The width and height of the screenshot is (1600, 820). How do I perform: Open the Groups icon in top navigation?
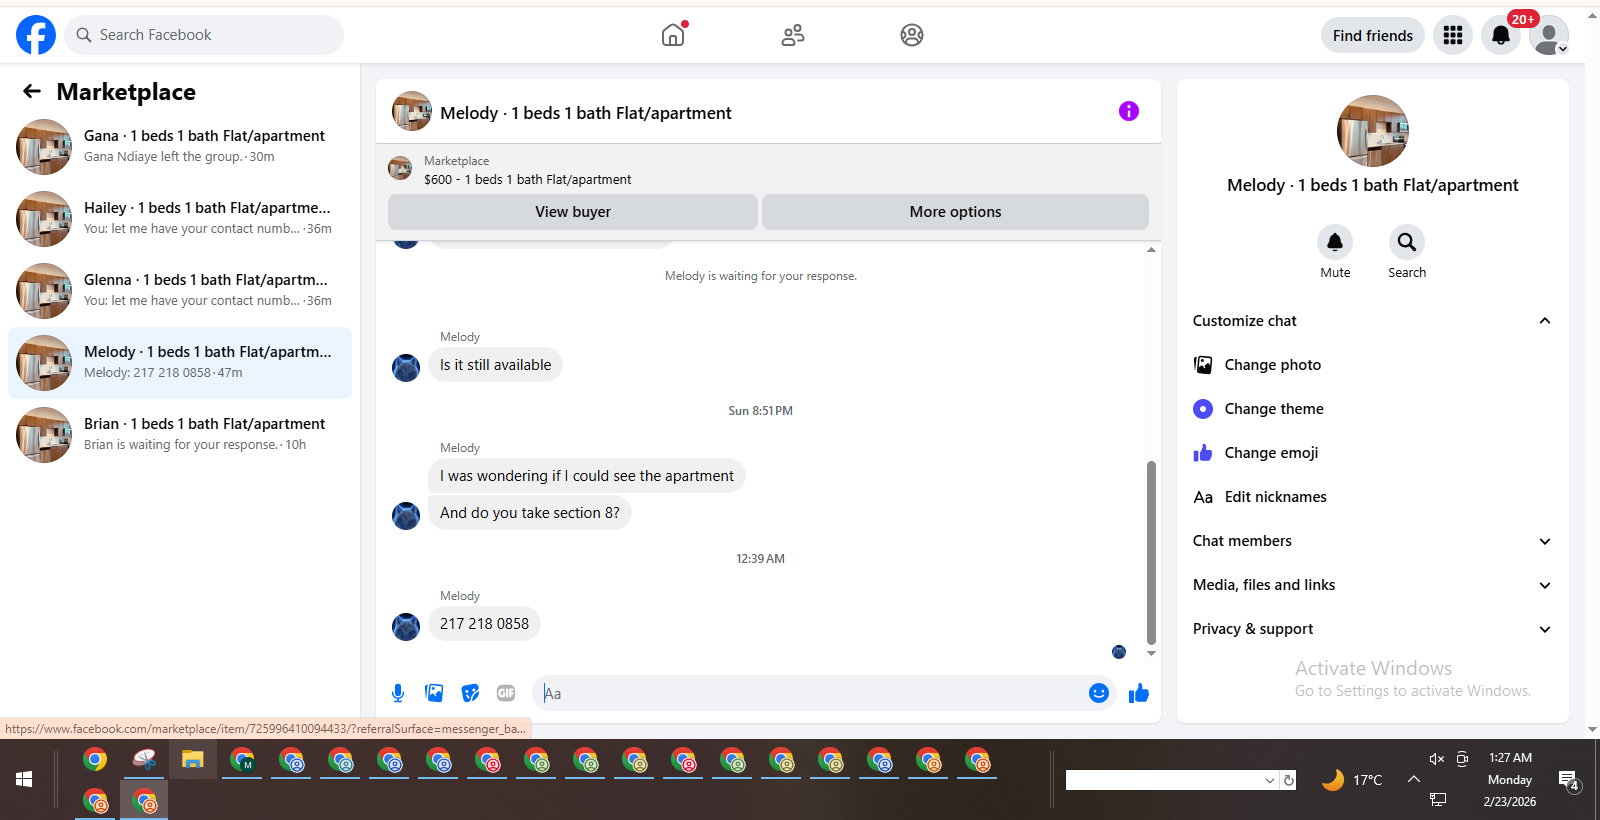(912, 35)
